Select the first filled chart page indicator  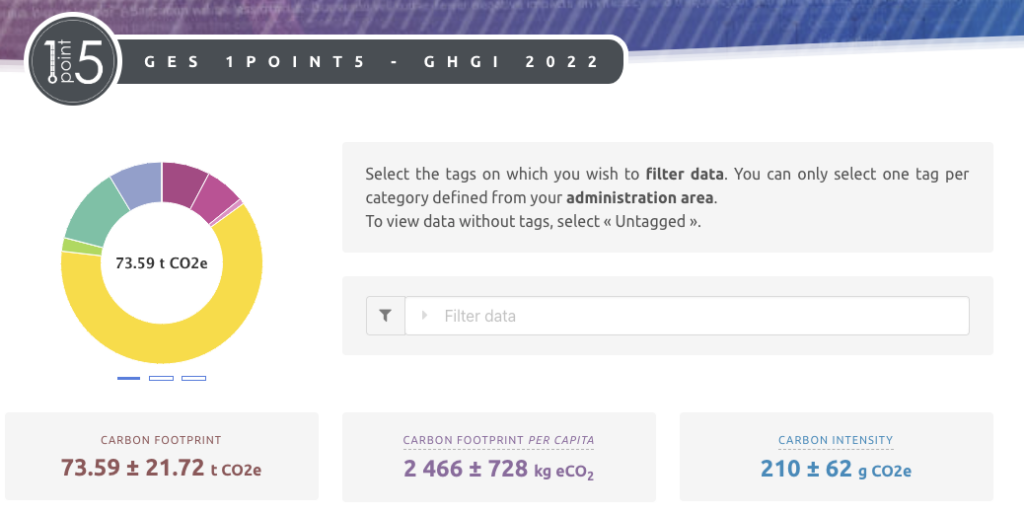point(129,378)
